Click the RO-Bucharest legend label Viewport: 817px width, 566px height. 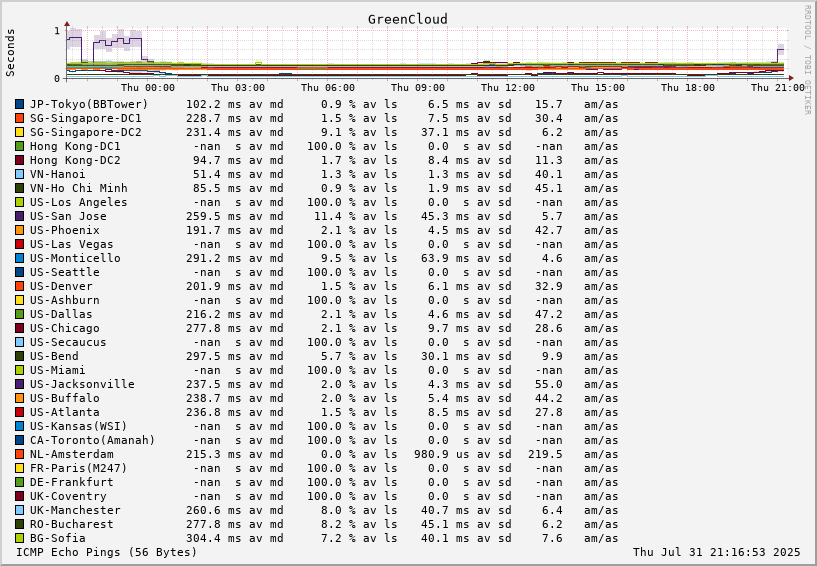71,524
